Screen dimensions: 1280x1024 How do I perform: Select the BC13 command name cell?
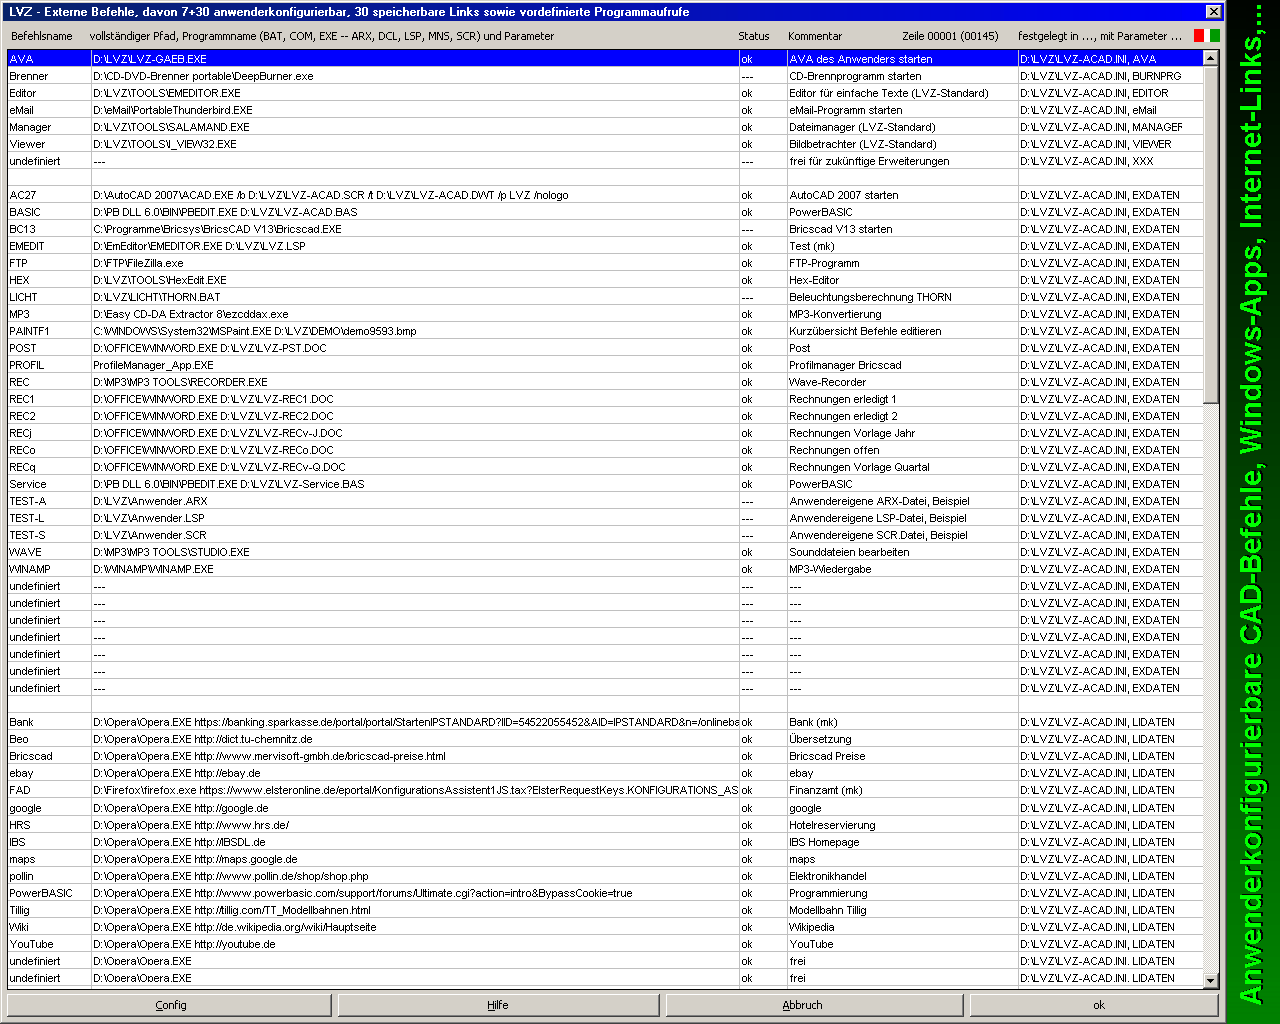point(49,229)
